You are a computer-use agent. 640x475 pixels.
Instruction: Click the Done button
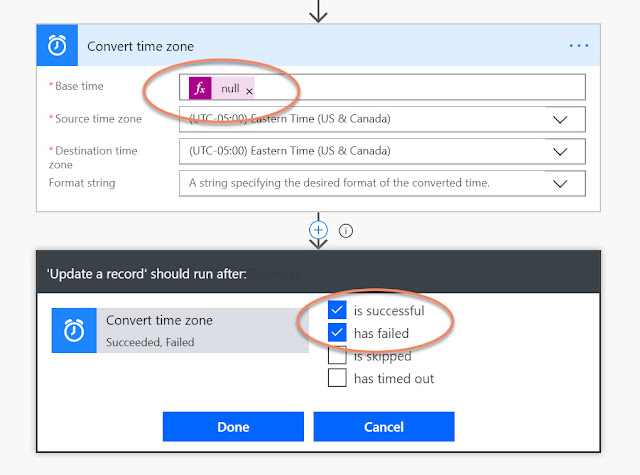233,427
